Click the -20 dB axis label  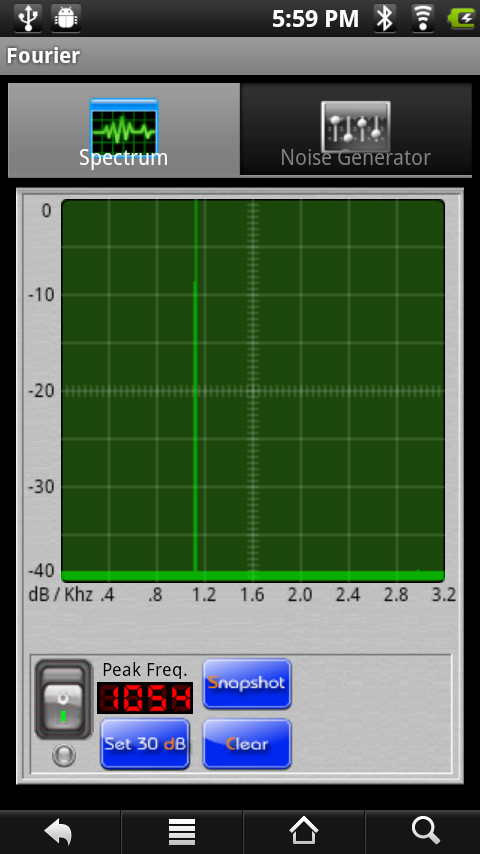(x=41, y=391)
